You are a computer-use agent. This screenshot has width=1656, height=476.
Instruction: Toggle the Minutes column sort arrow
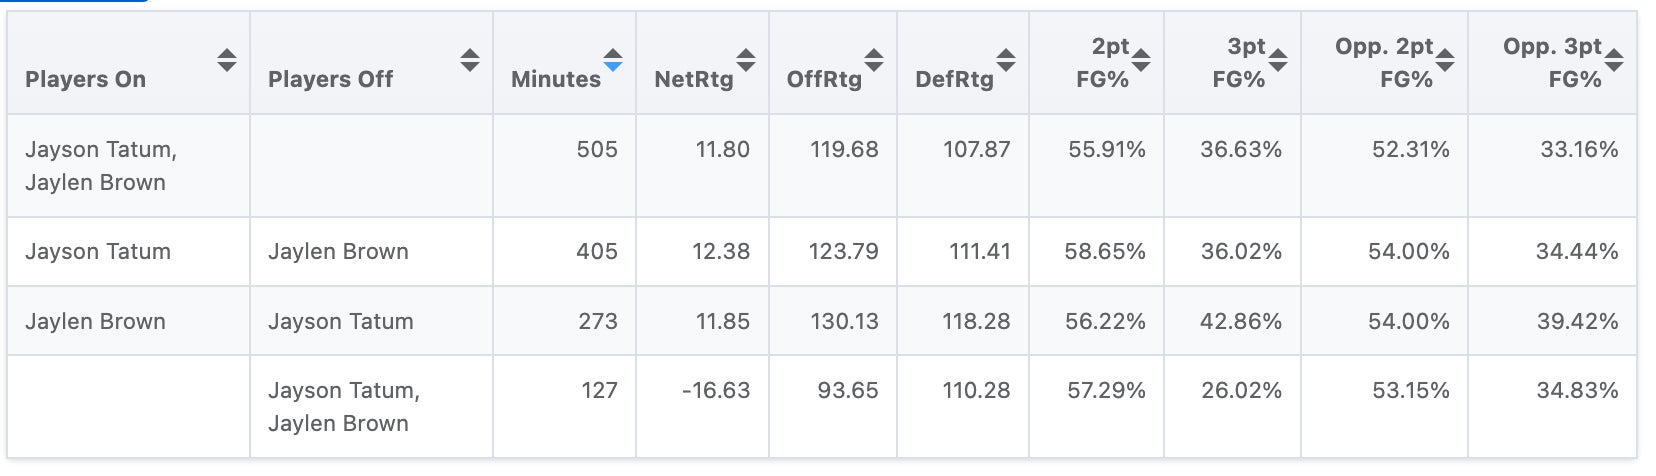click(x=613, y=60)
